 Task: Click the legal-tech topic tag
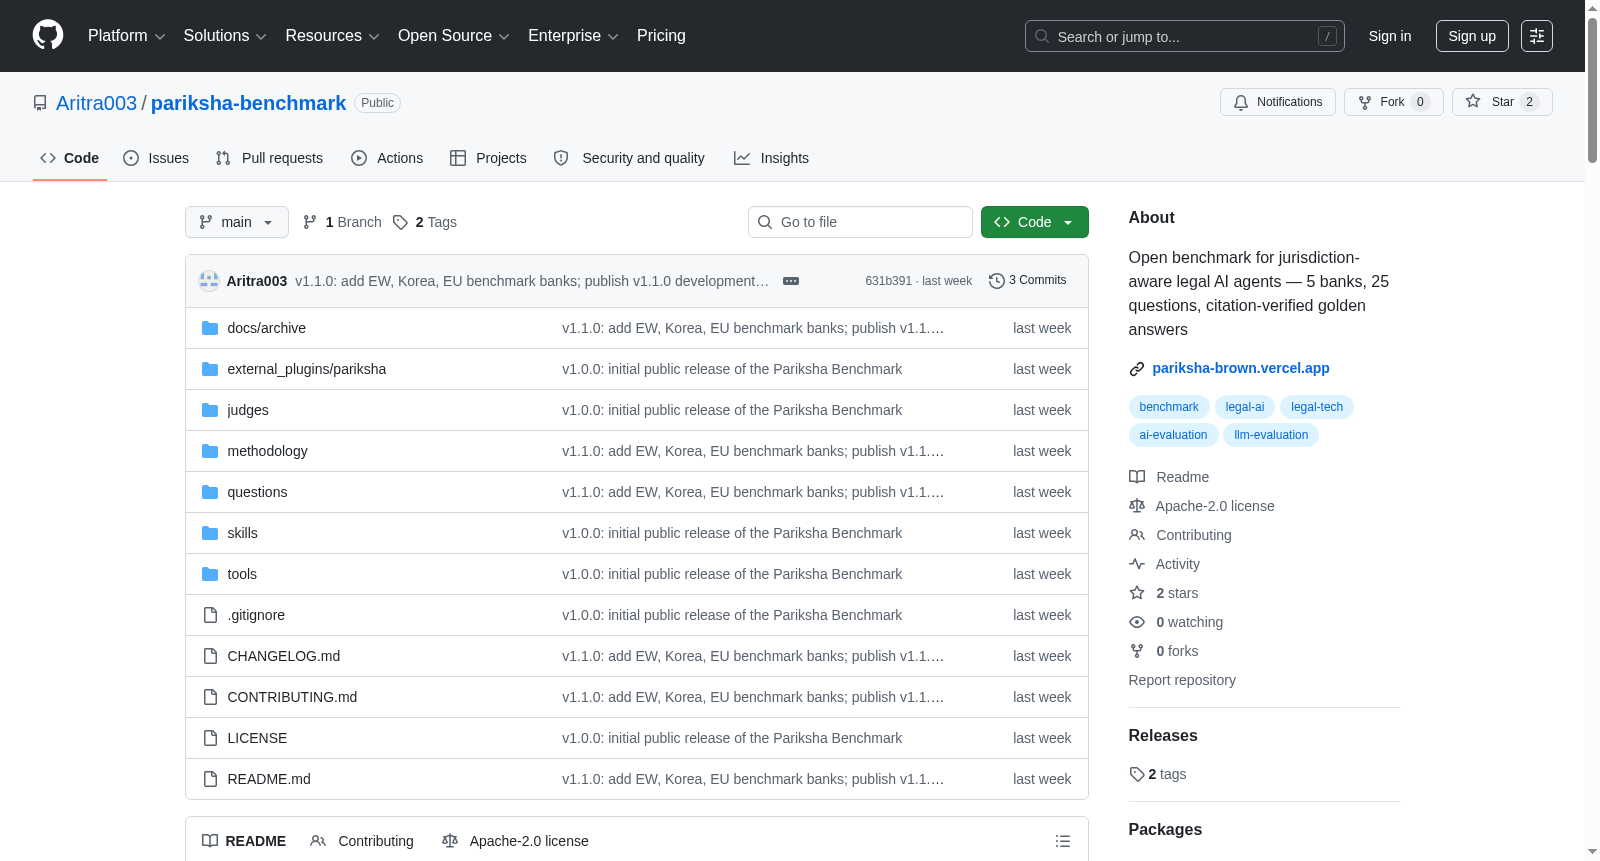pos(1317,407)
